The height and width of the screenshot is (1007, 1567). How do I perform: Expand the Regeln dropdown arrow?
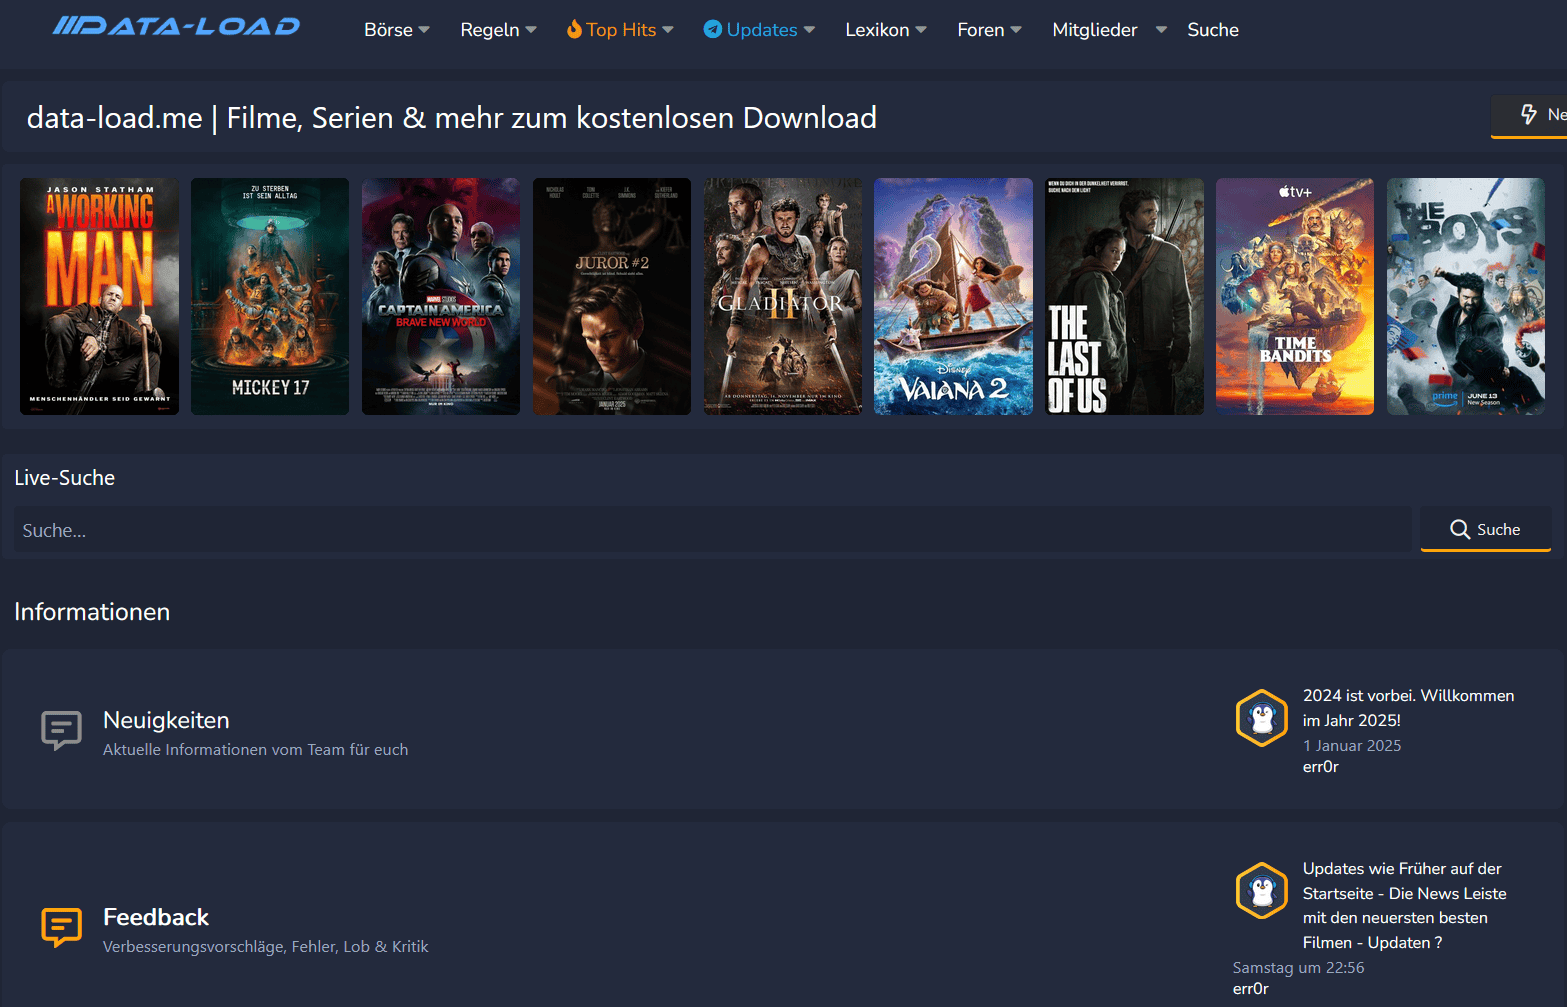click(x=531, y=30)
